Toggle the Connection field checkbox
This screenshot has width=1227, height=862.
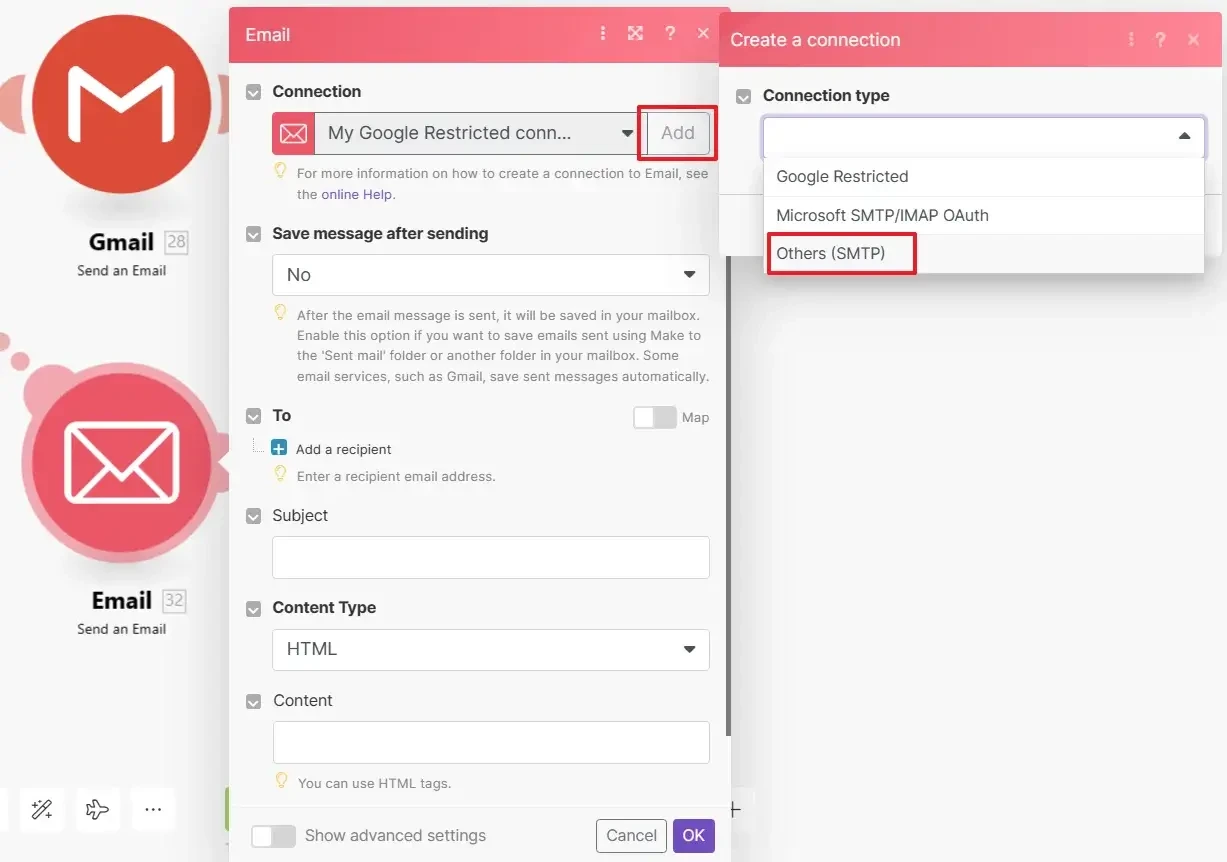254,91
